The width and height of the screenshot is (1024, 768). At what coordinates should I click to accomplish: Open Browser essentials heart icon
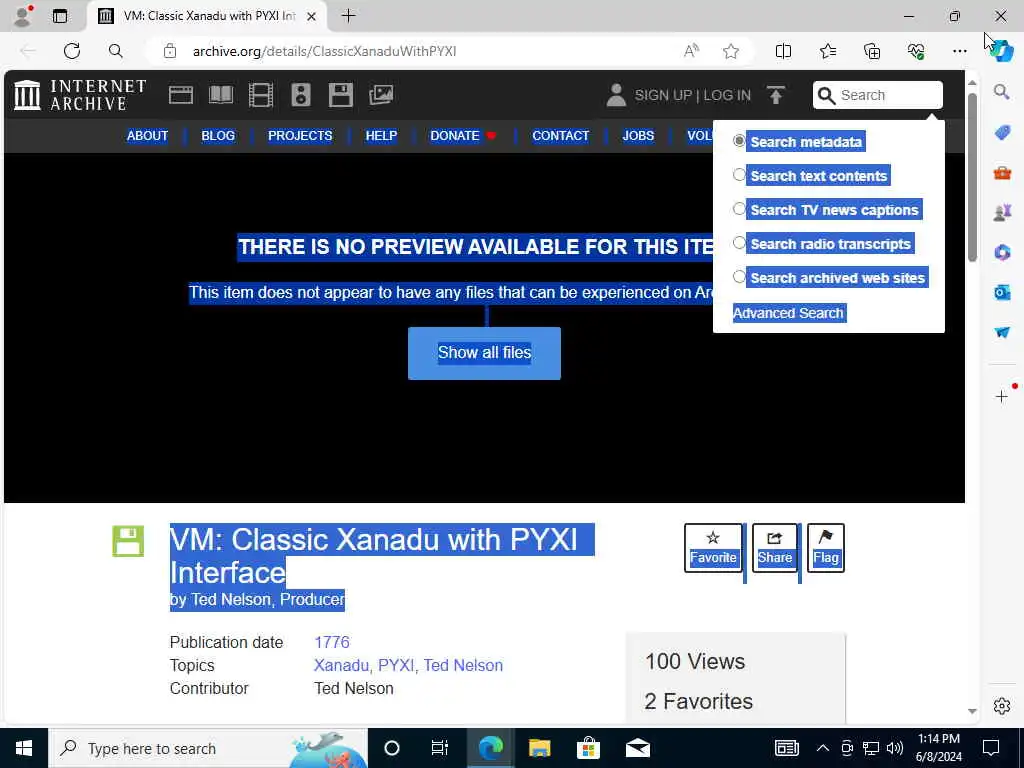tap(916, 51)
